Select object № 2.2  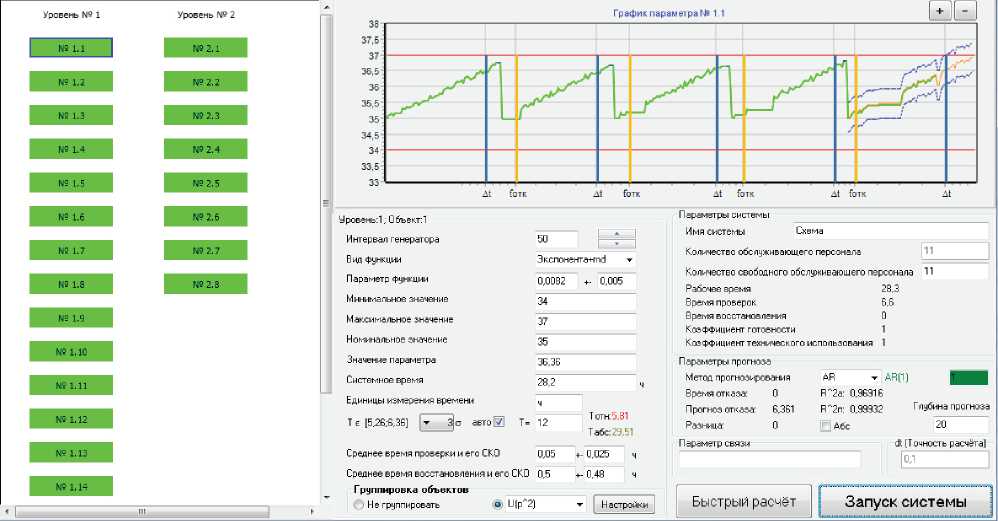point(206,81)
